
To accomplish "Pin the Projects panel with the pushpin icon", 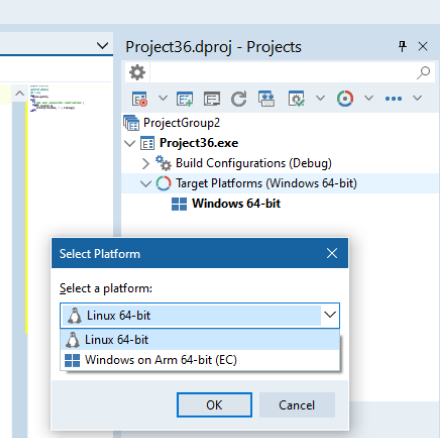I will click(x=402, y=46).
